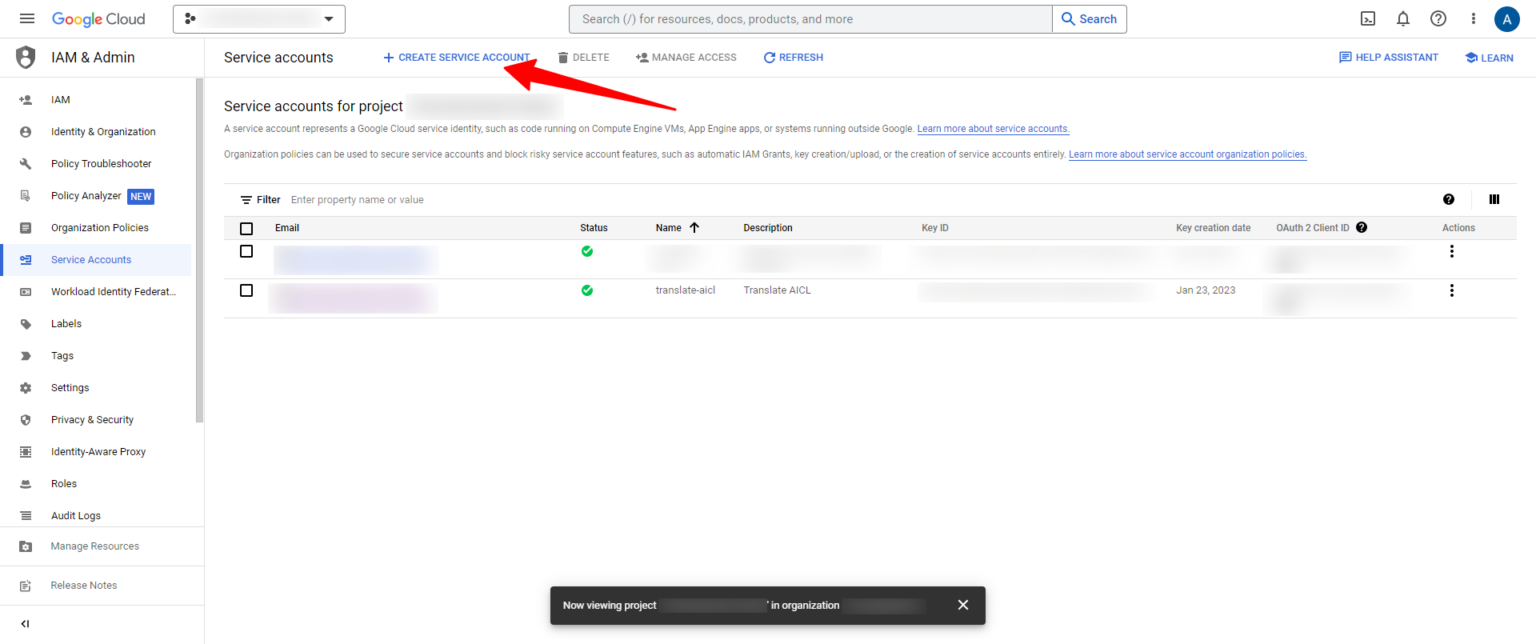The image size is (1536, 644).
Task: Click CREATE SERVICE ACCOUNT
Action: [456, 57]
